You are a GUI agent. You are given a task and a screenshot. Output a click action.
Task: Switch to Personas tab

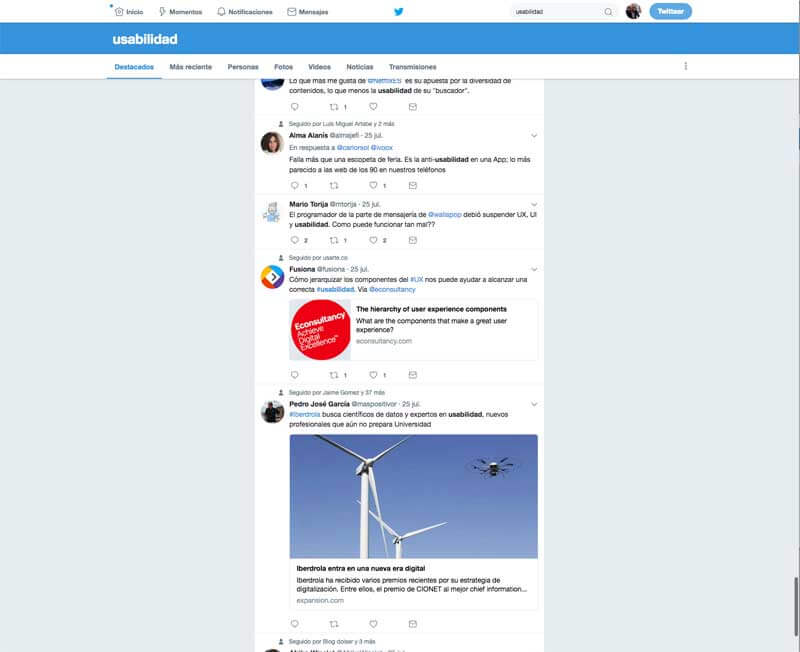tap(243, 67)
